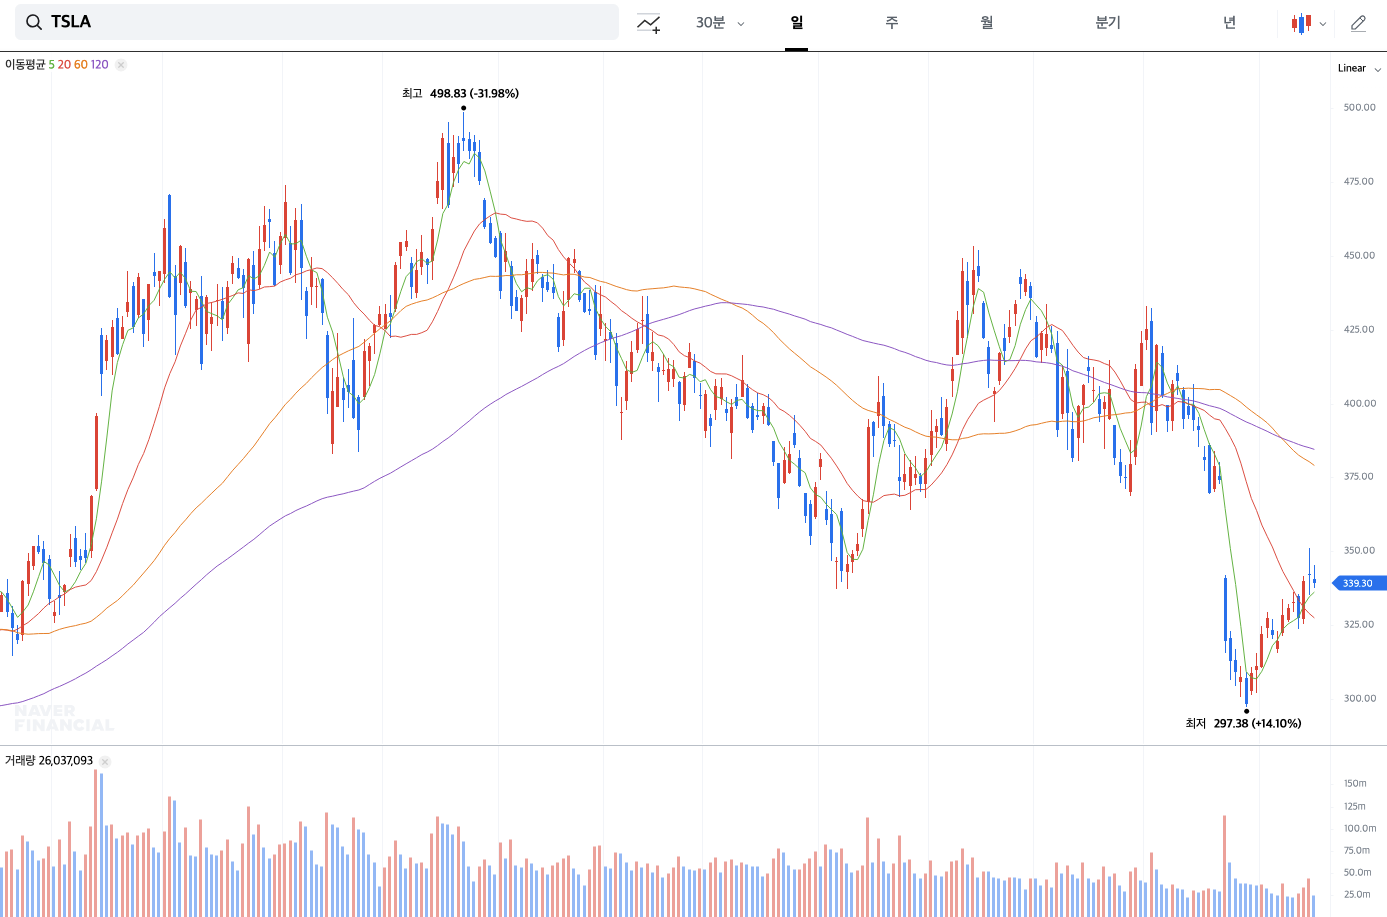Select the green 5-day moving average value
The image size is (1387, 917).
(x=52, y=65)
